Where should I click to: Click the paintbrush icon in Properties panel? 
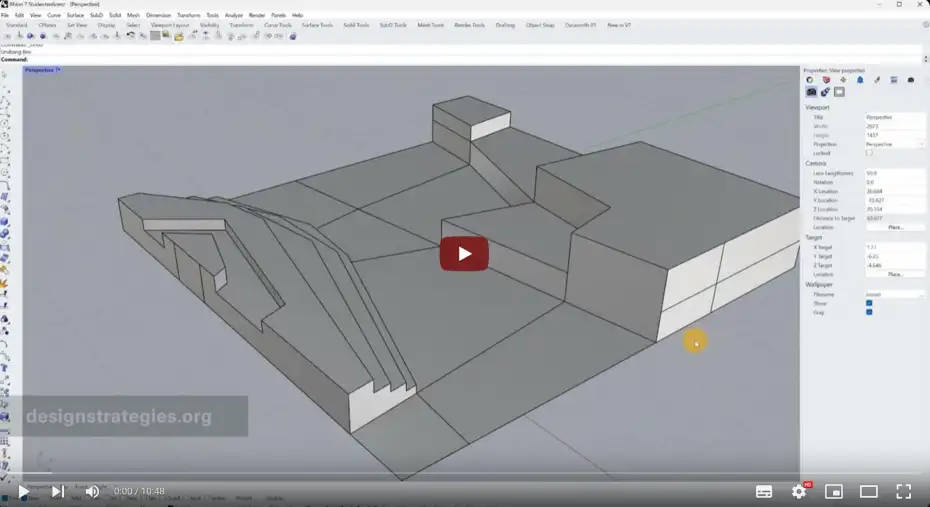tap(877, 80)
